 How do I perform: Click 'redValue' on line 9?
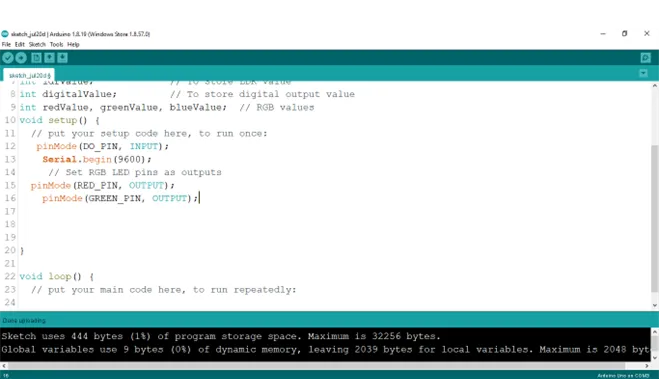pyautogui.click(x=66, y=108)
